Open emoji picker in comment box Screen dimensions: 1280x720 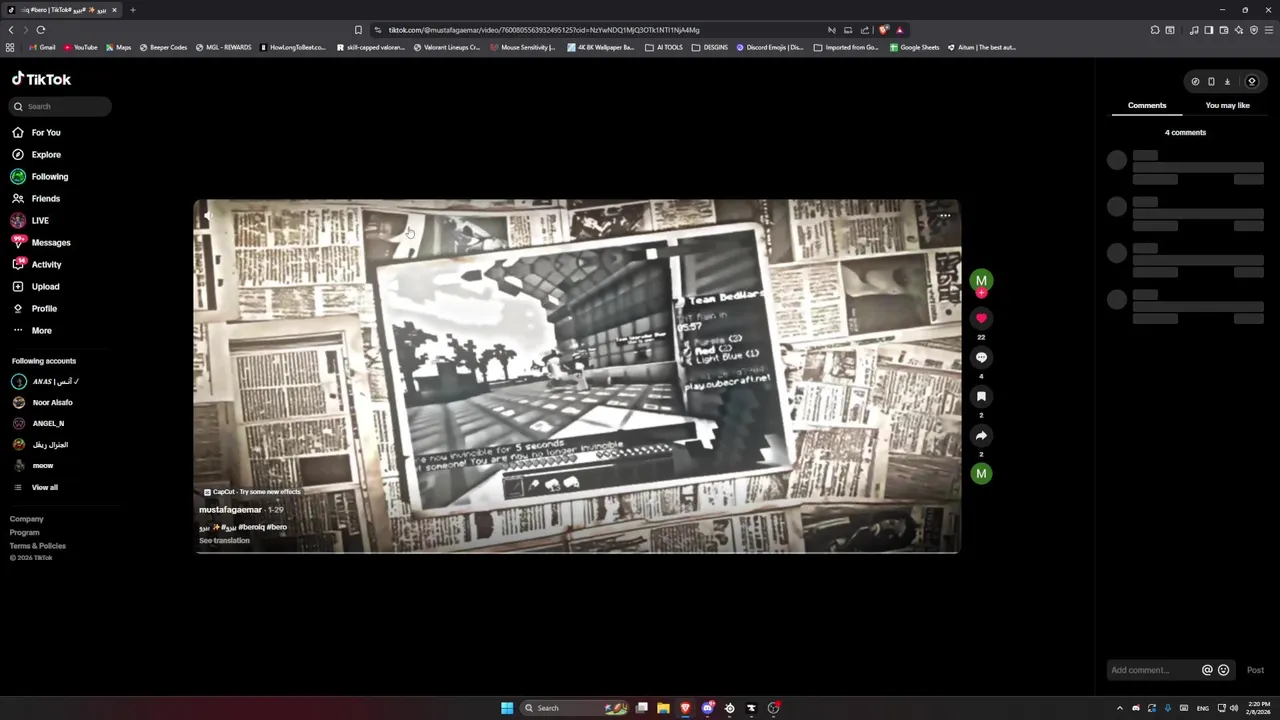pyautogui.click(x=1223, y=670)
